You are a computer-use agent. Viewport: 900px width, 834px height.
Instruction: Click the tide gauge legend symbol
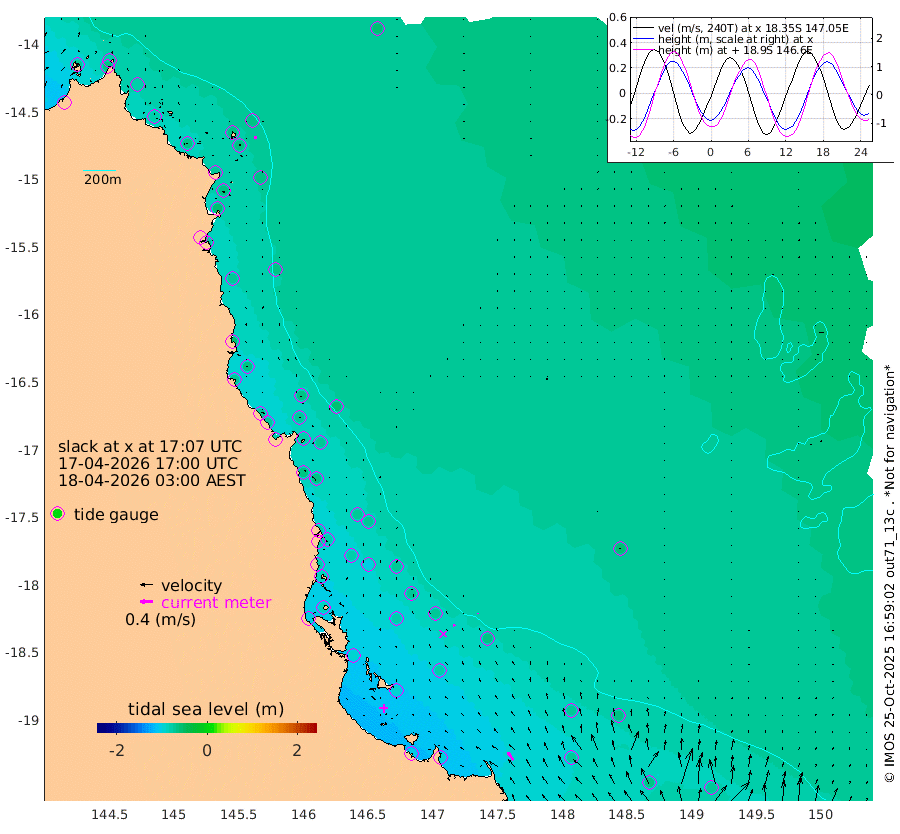(57, 514)
